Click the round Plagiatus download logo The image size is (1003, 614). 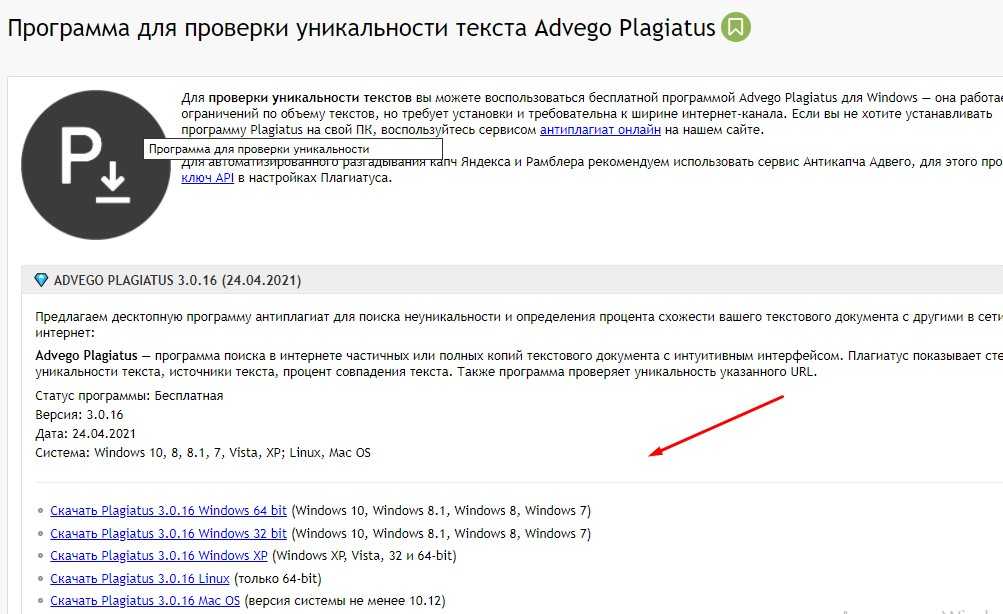click(x=96, y=164)
